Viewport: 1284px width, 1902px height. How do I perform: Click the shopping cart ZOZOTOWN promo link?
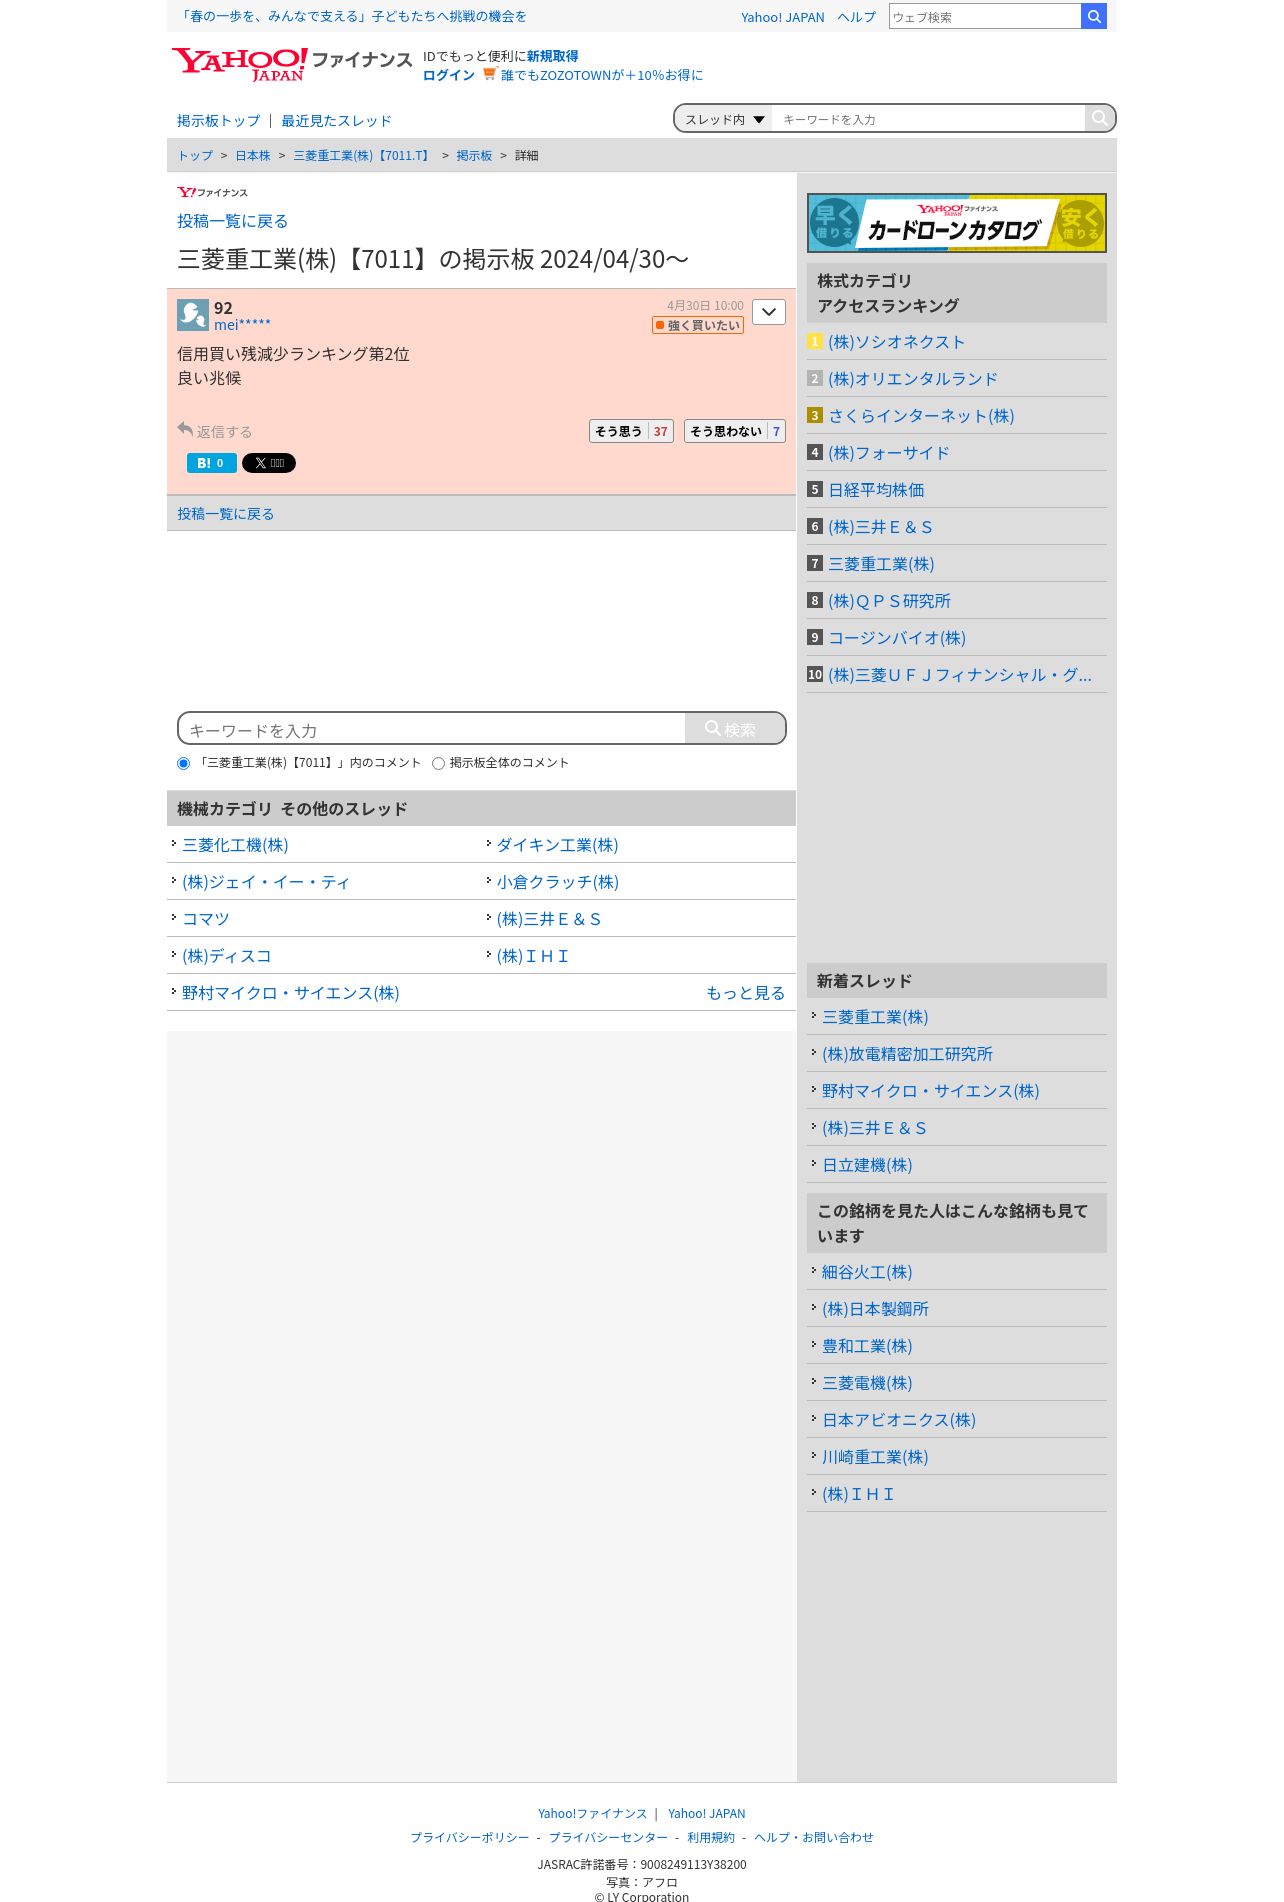coord(593,75)
